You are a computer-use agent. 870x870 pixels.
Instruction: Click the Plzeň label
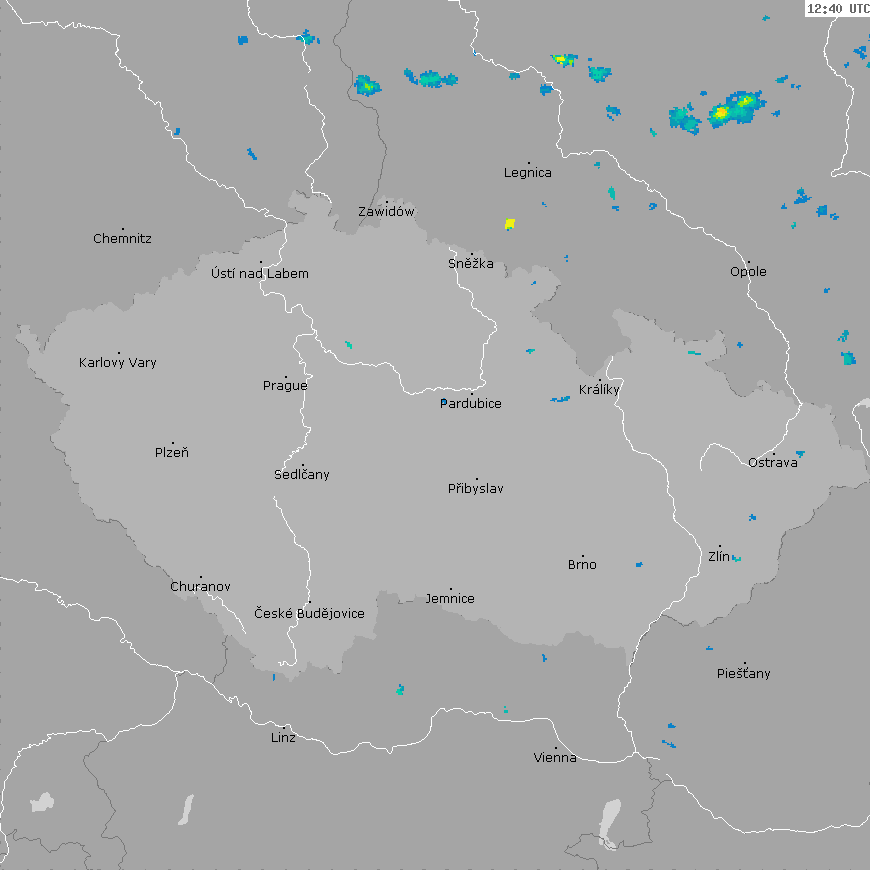coord(172,453)
